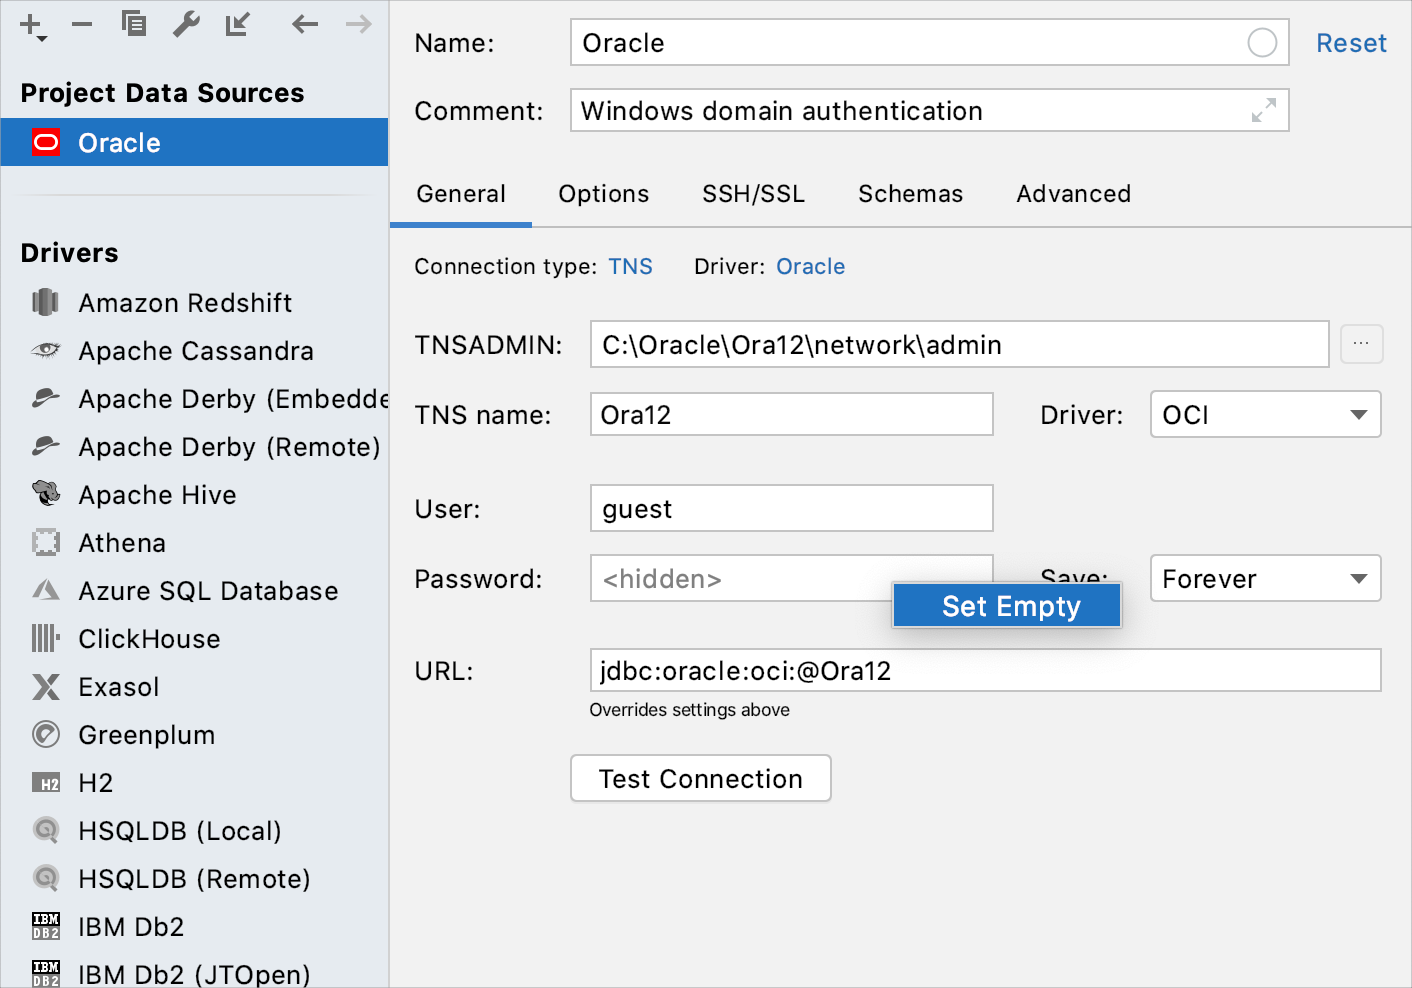The width and height of the screenshot is (1412, 988).
Task: Select the Azure SQL Database driver label
Action: point(208,590)
